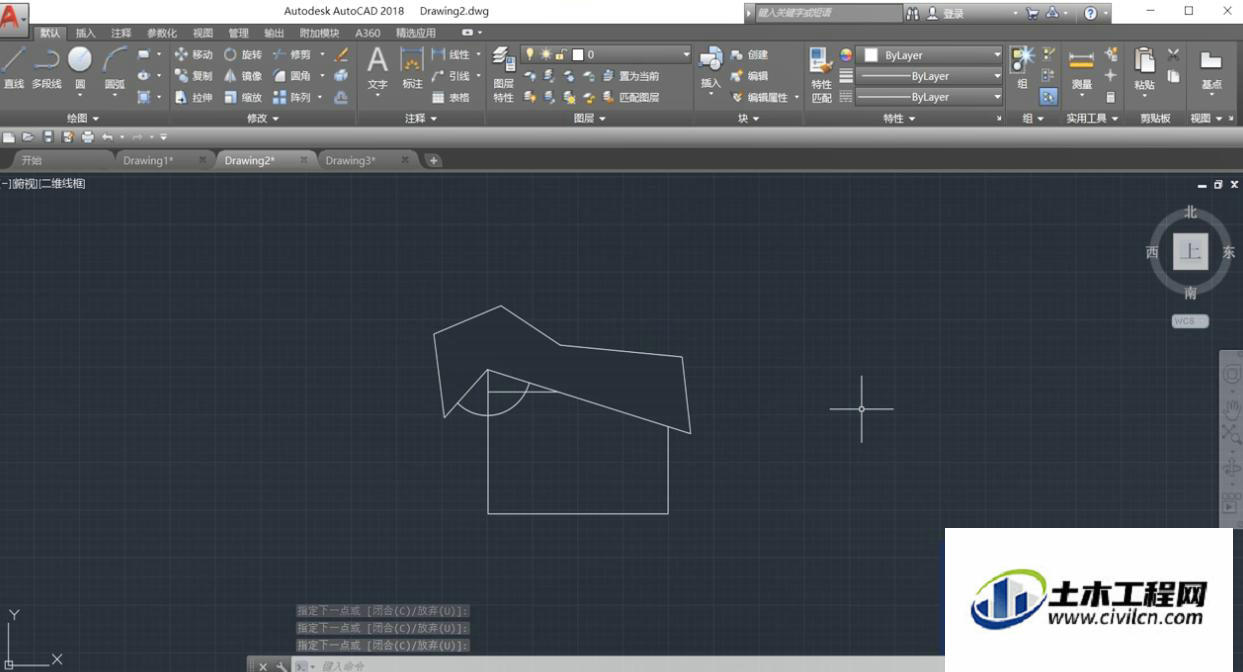Click the 复制 (Copy) tool
This screenshot has height=672, width=1243.
click(x=193, y=76)
